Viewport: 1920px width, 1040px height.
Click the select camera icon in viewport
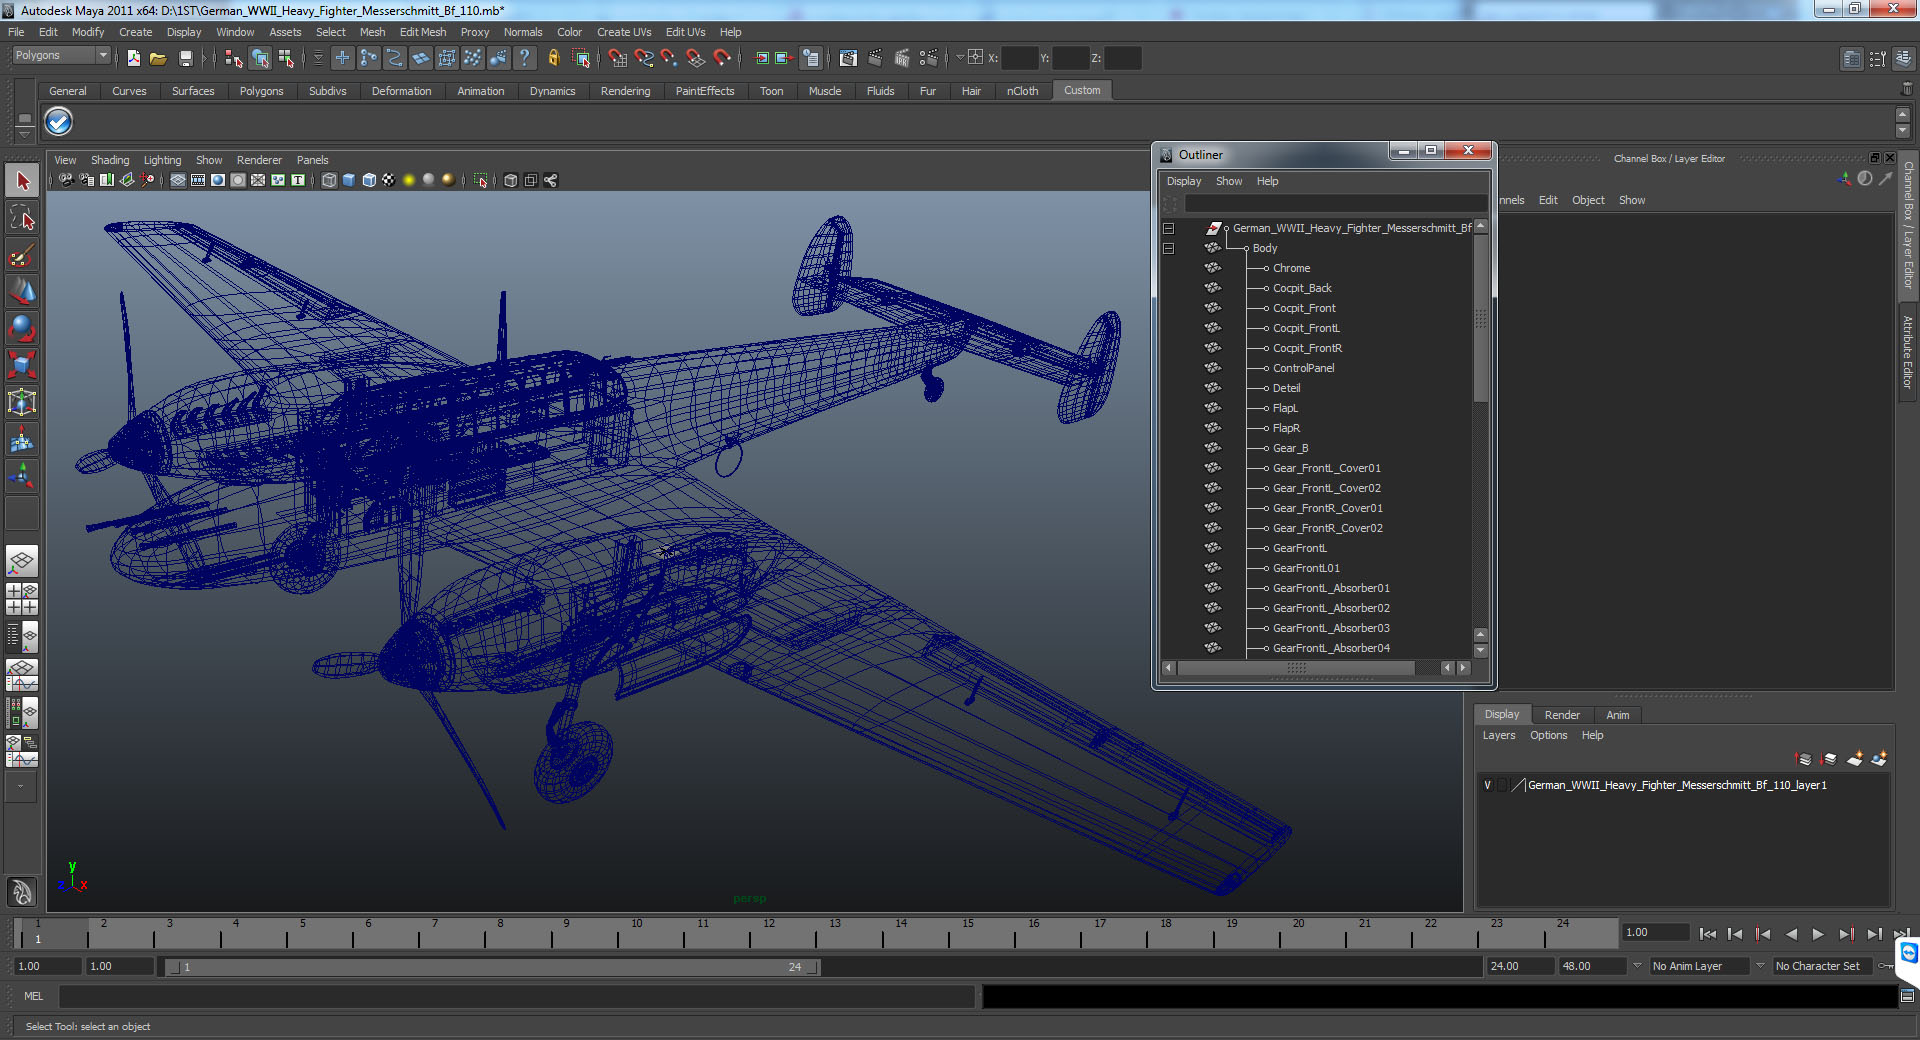66,180
